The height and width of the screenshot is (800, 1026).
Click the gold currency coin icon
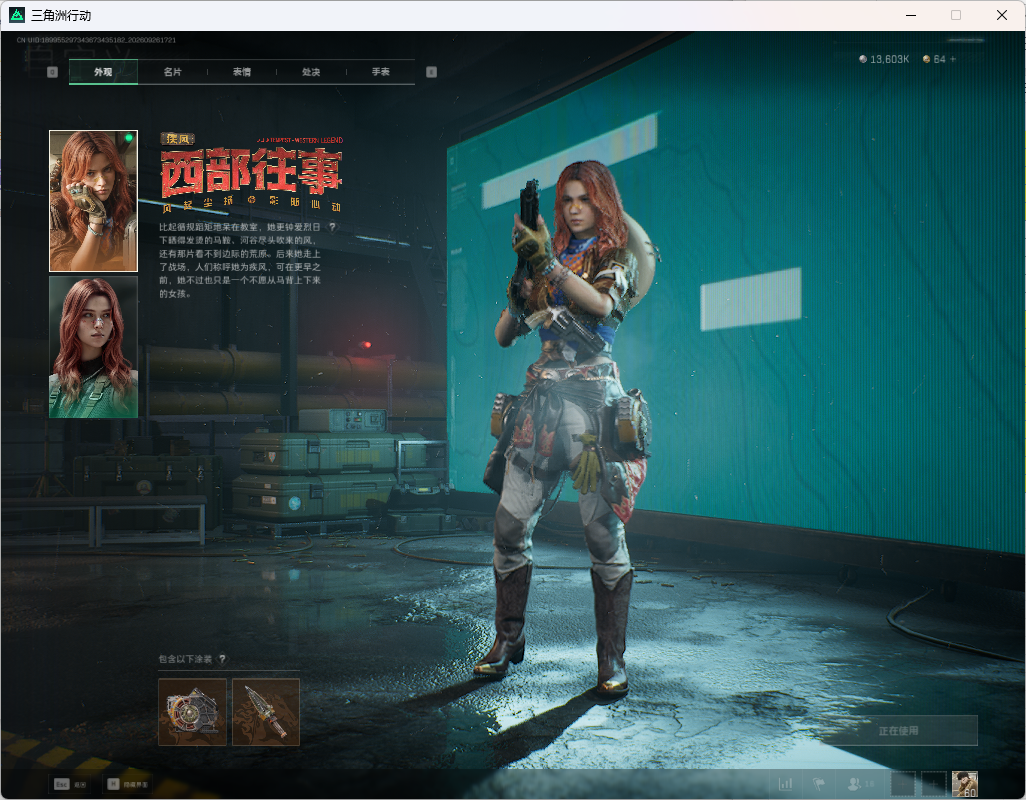[927, 60]
